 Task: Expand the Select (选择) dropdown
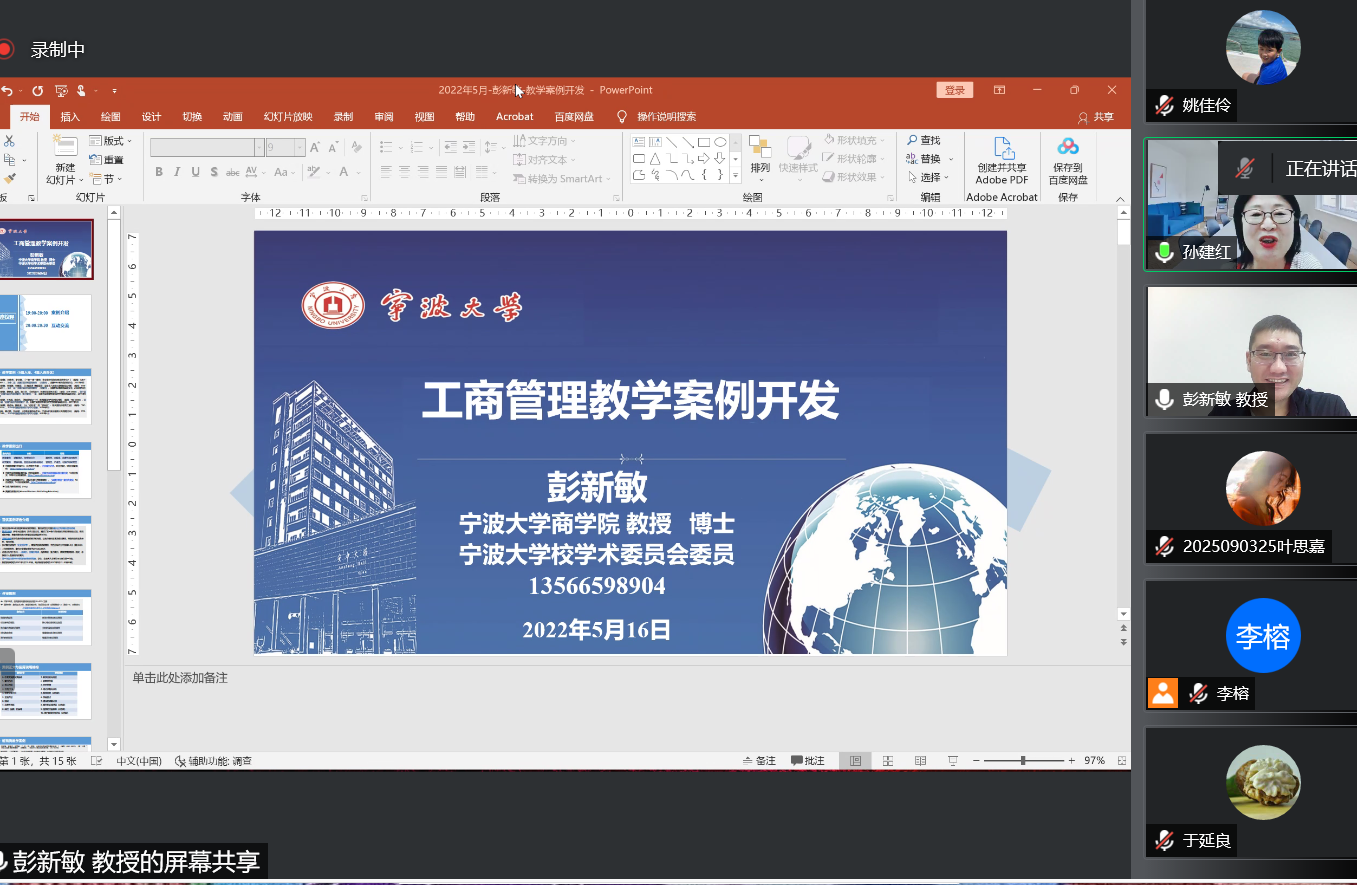[930, 177]
